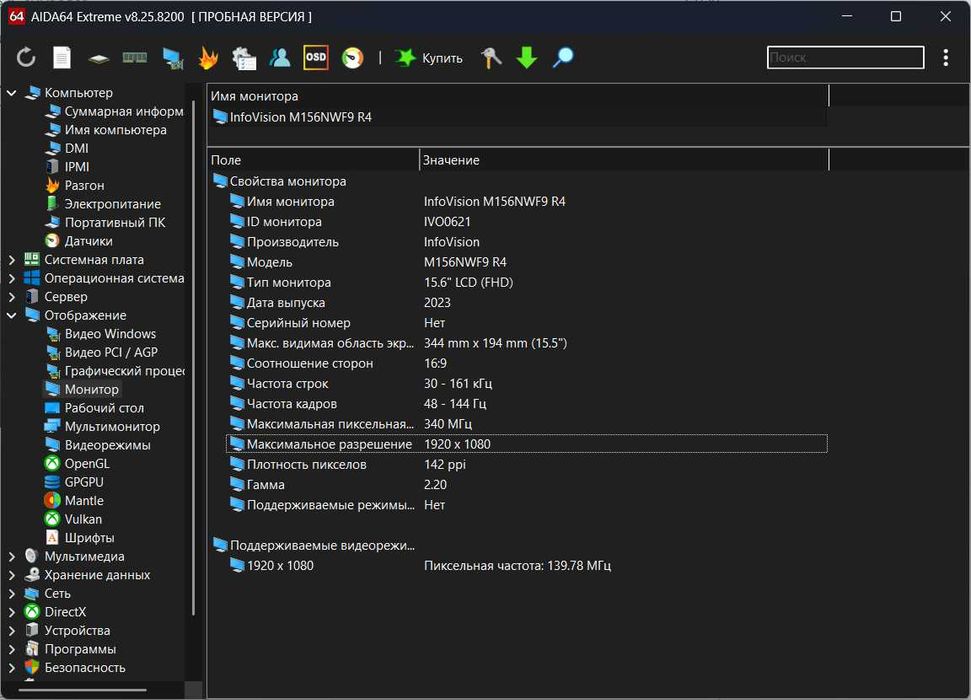Open the SensorPanel gauge icon
The width and height of the screenshot is (971, 700).
(352, 58)
